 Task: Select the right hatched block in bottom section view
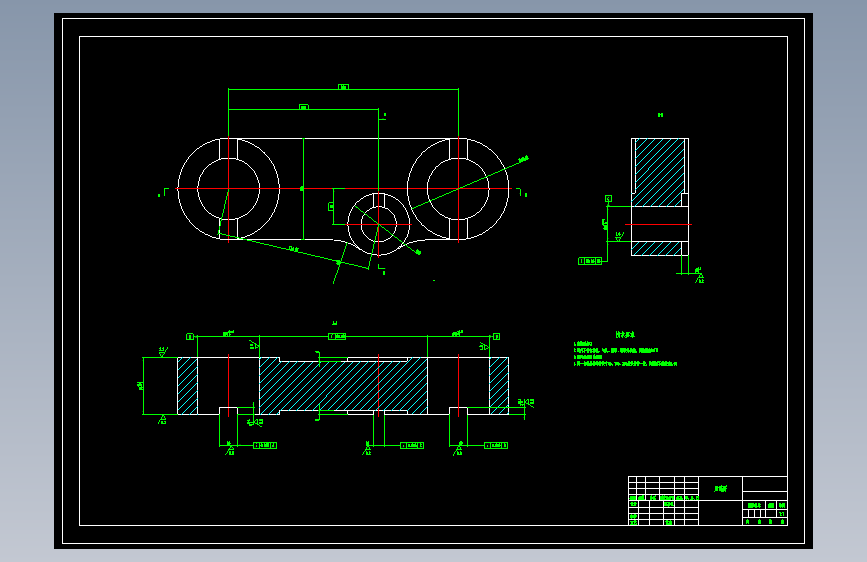tap(499, 386)
